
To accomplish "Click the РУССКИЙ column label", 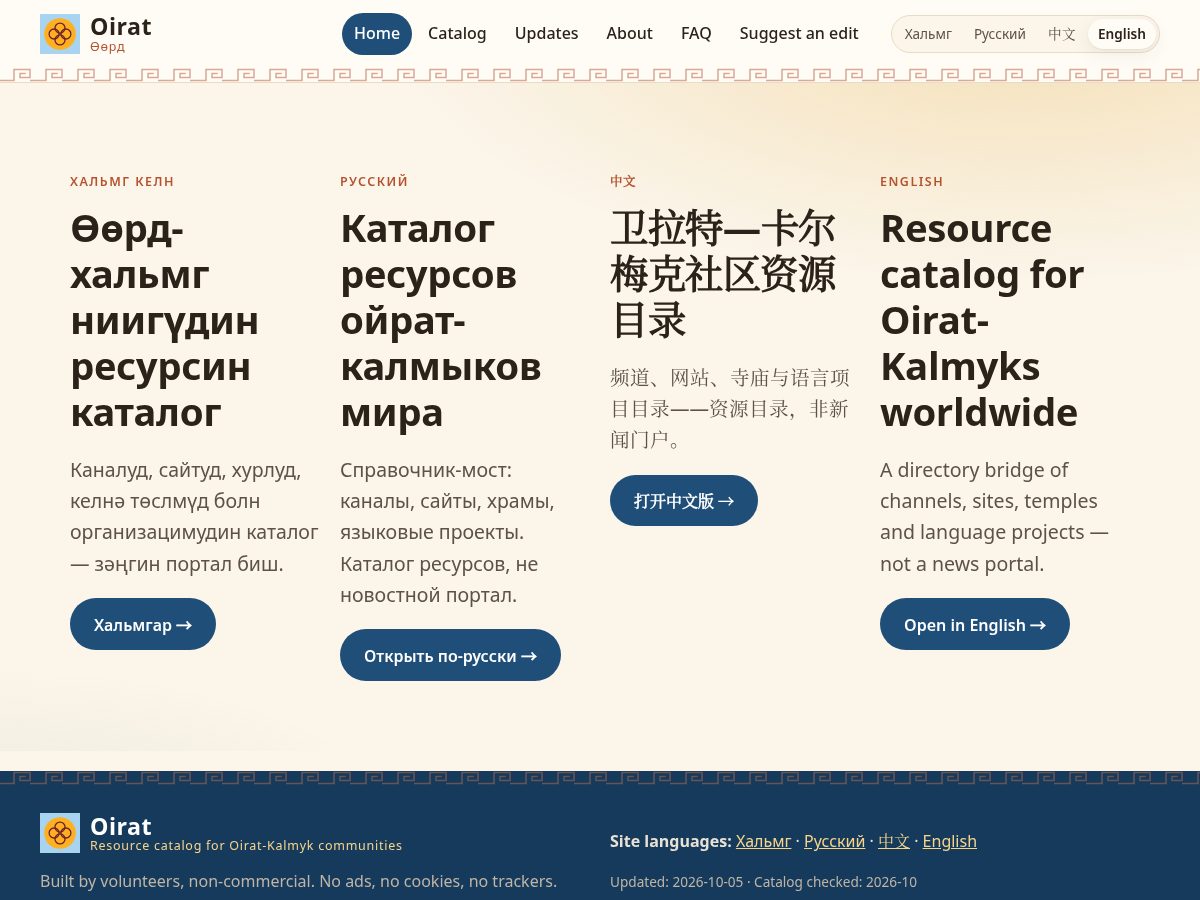I will [374, 181].
